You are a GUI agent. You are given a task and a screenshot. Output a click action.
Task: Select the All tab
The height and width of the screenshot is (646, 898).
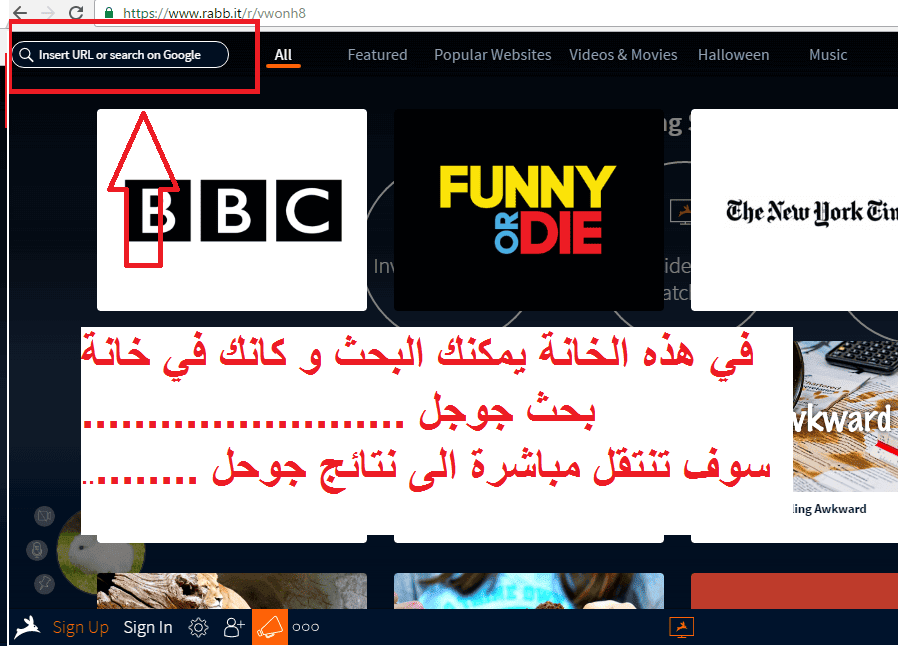tap(283, 55)
